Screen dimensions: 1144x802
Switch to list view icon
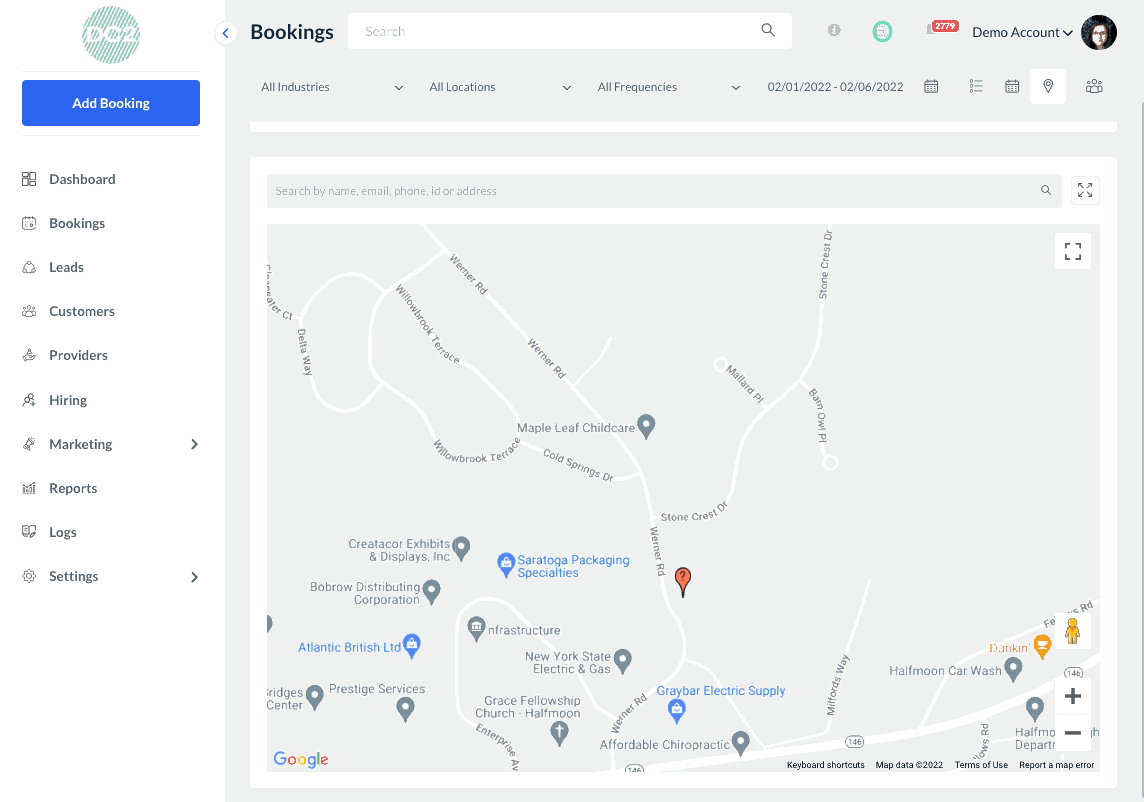point(976,86)
